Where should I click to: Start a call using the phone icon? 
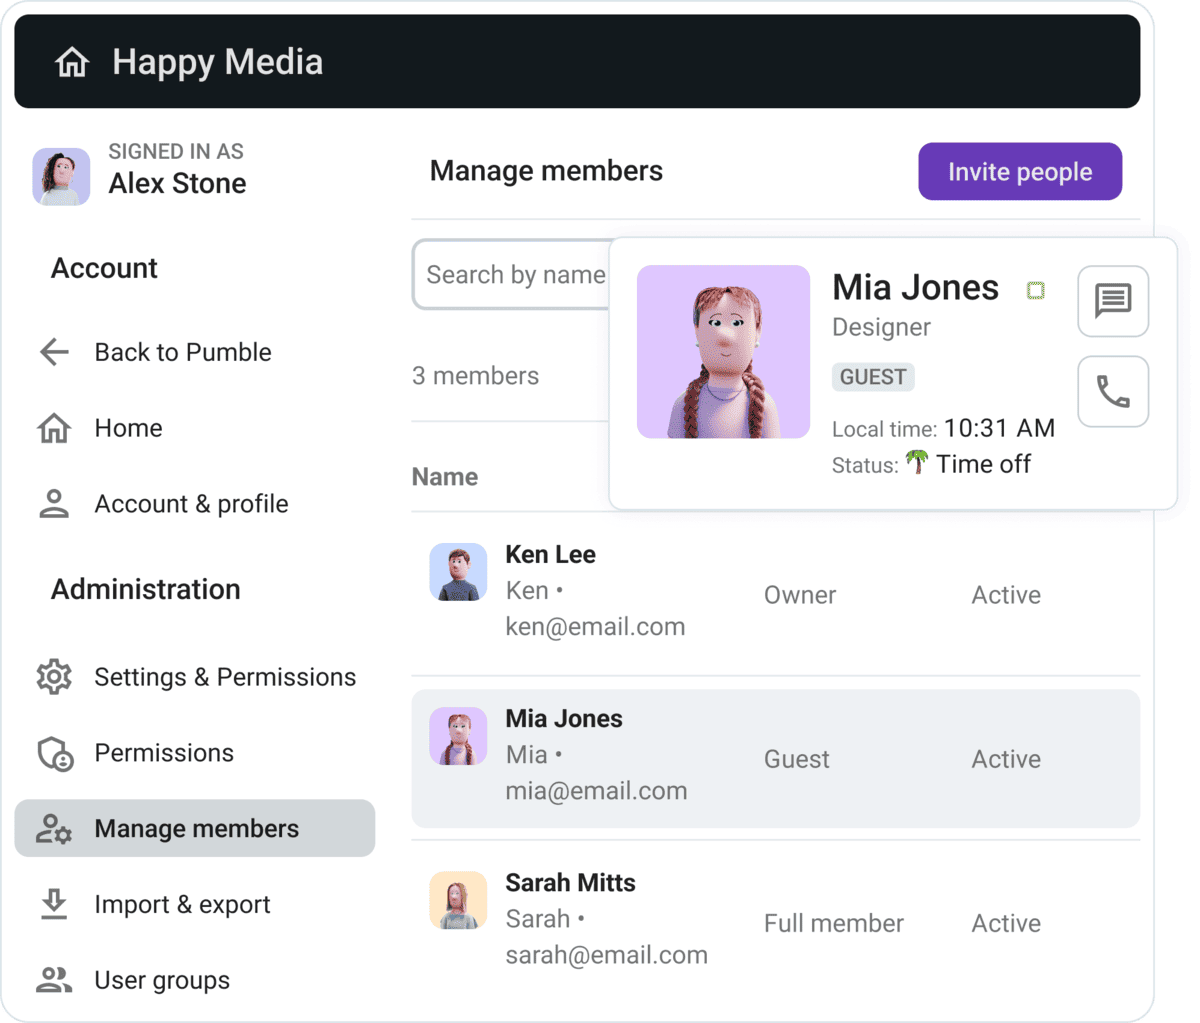point(1113,391)
